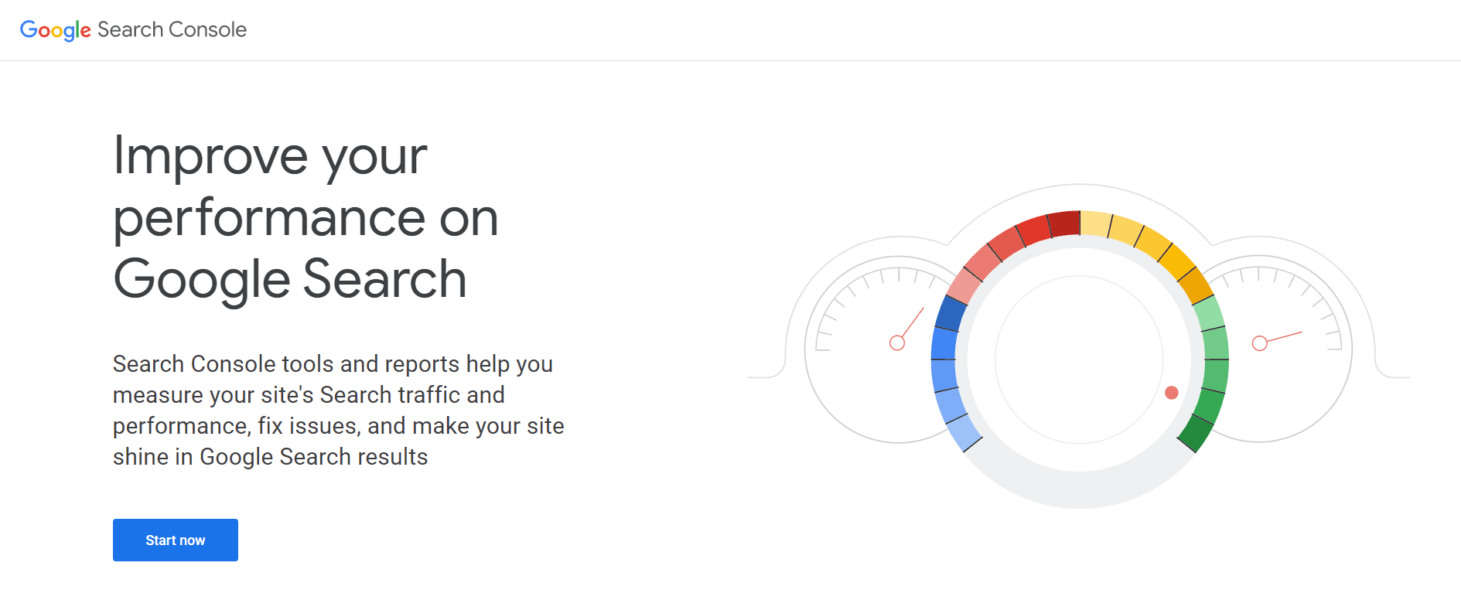
Task: Click the red dot inside the main gauge
Action: click(x=1170, y=393)
